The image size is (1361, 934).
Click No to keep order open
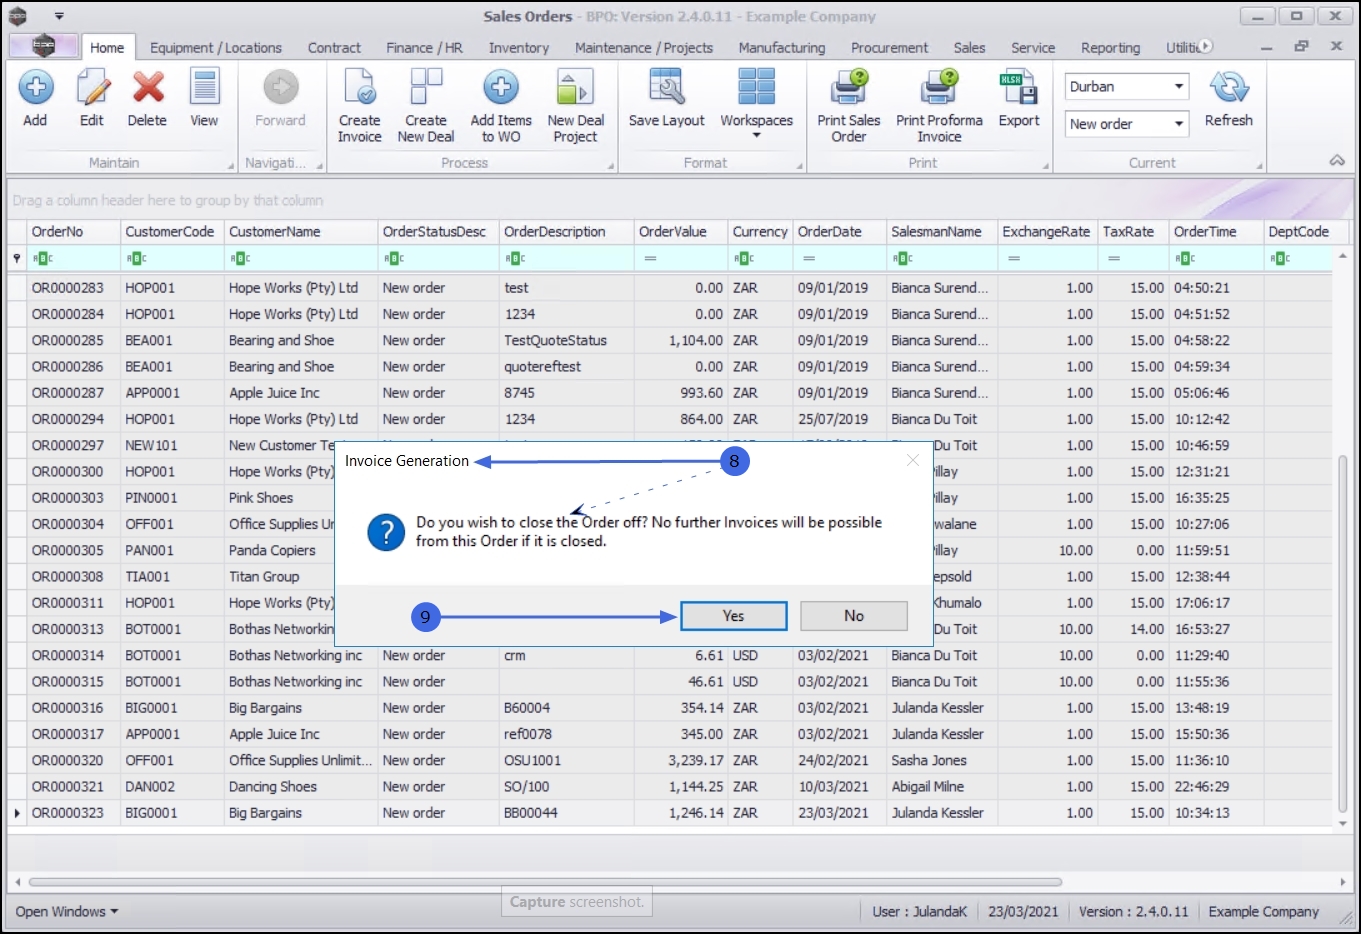click(x=854, y=616)
